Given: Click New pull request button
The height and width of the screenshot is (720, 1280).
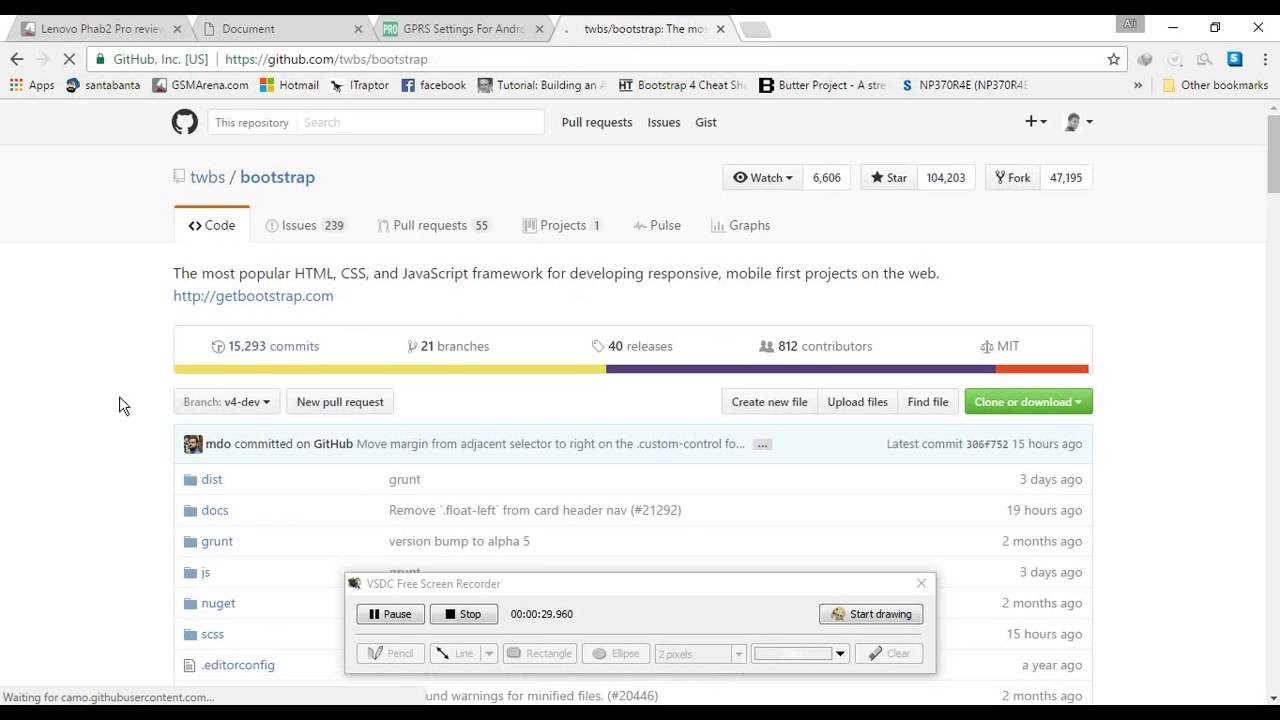Looking at the screenshot, I should [340, 402].
